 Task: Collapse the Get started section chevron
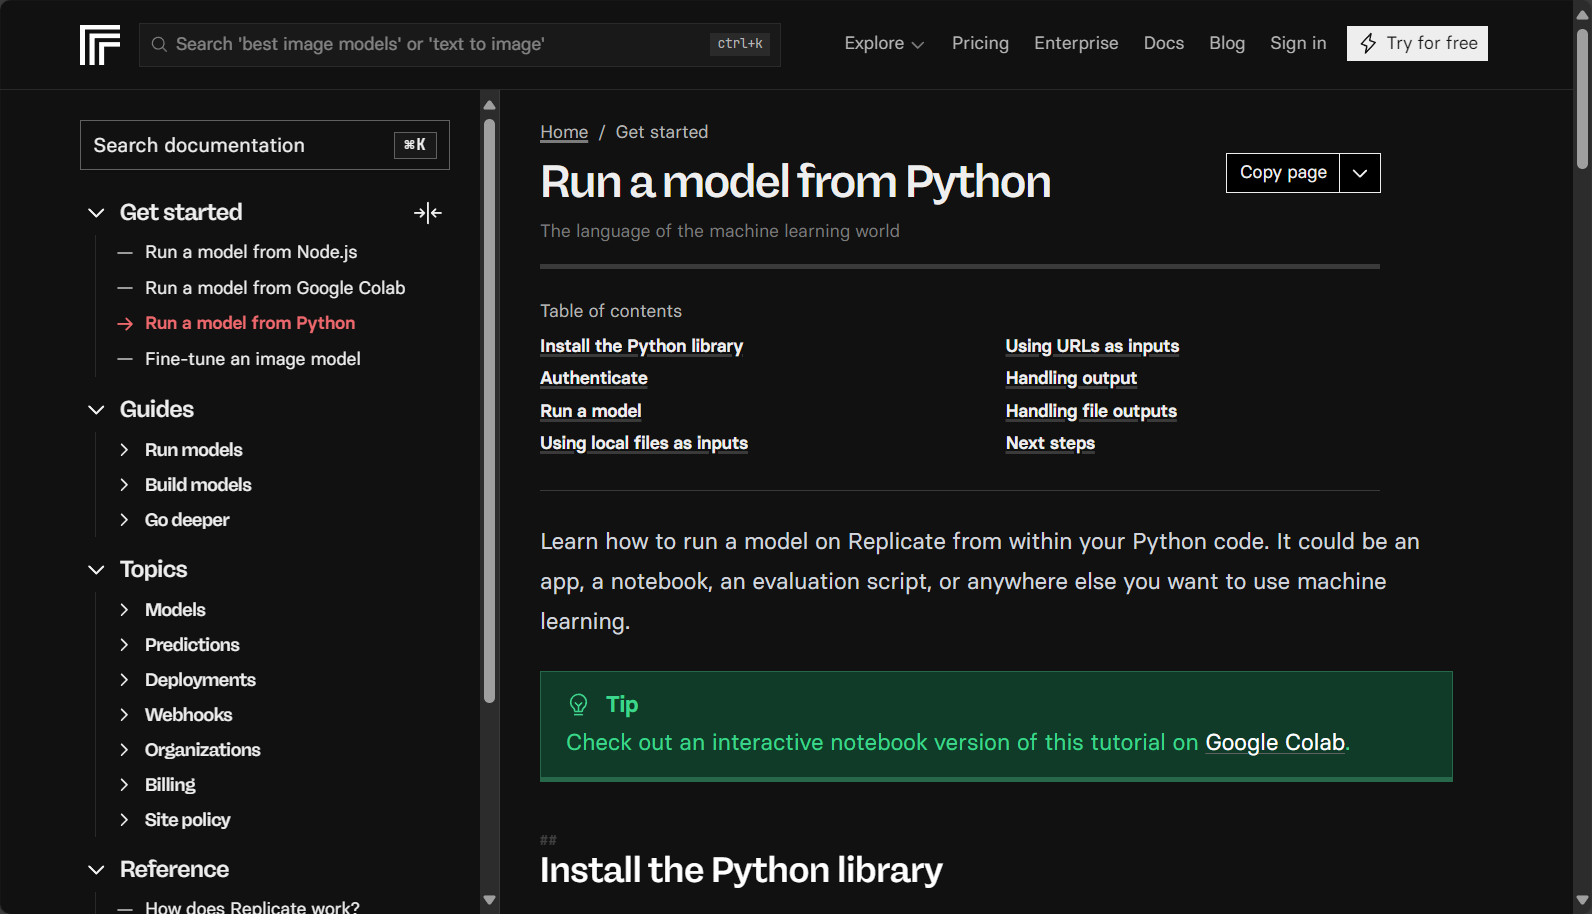coord(96,212)
